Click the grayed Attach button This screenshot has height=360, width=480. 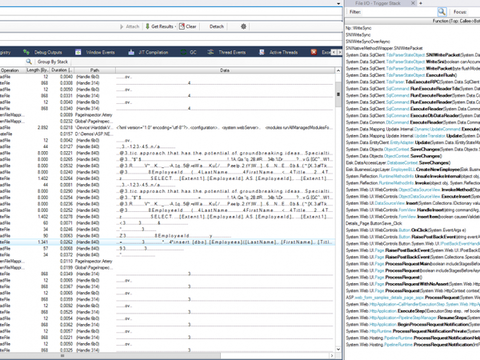[130, 26]
